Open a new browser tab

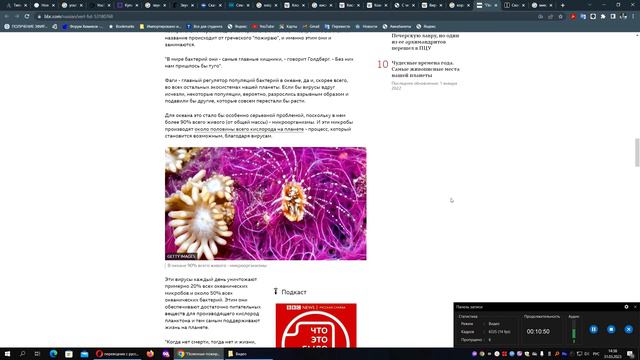pos(562,5)
